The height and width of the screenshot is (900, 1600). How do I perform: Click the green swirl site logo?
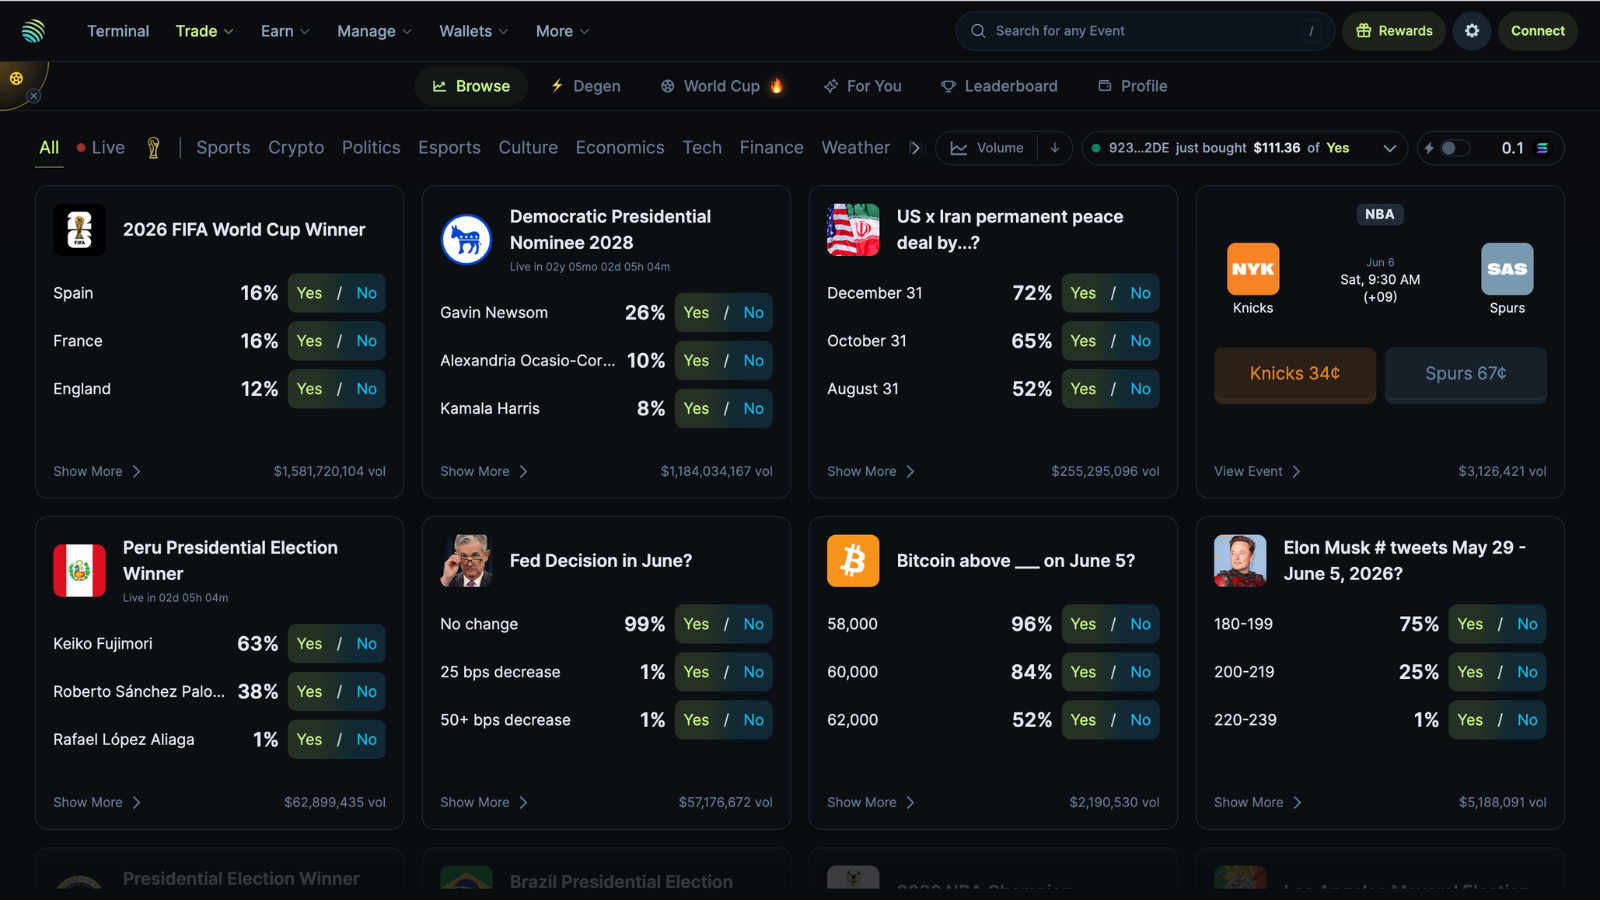pos(33,31)
